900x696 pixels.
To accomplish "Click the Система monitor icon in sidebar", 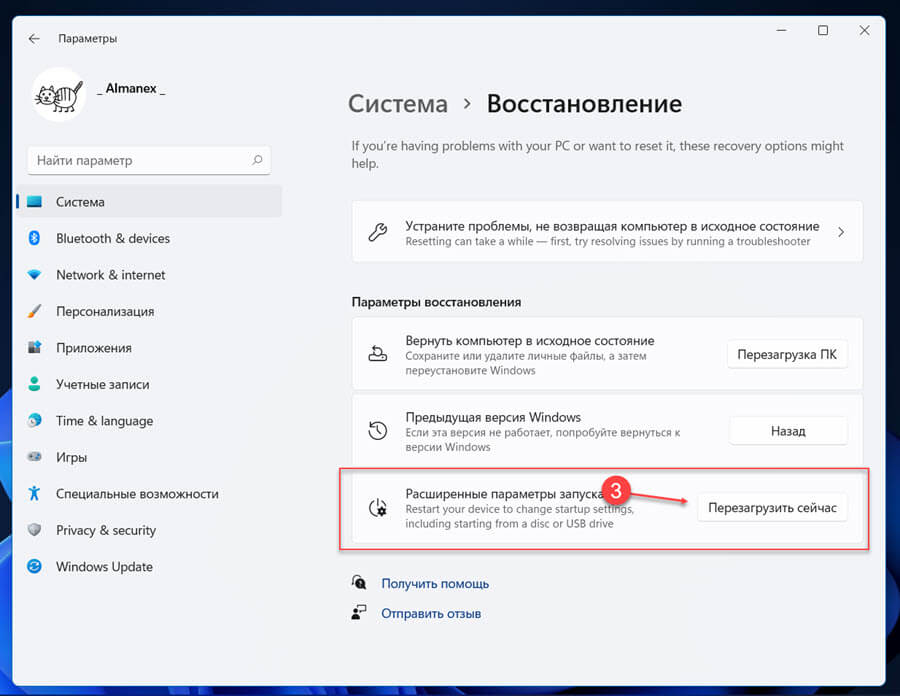I will [34, 201].
